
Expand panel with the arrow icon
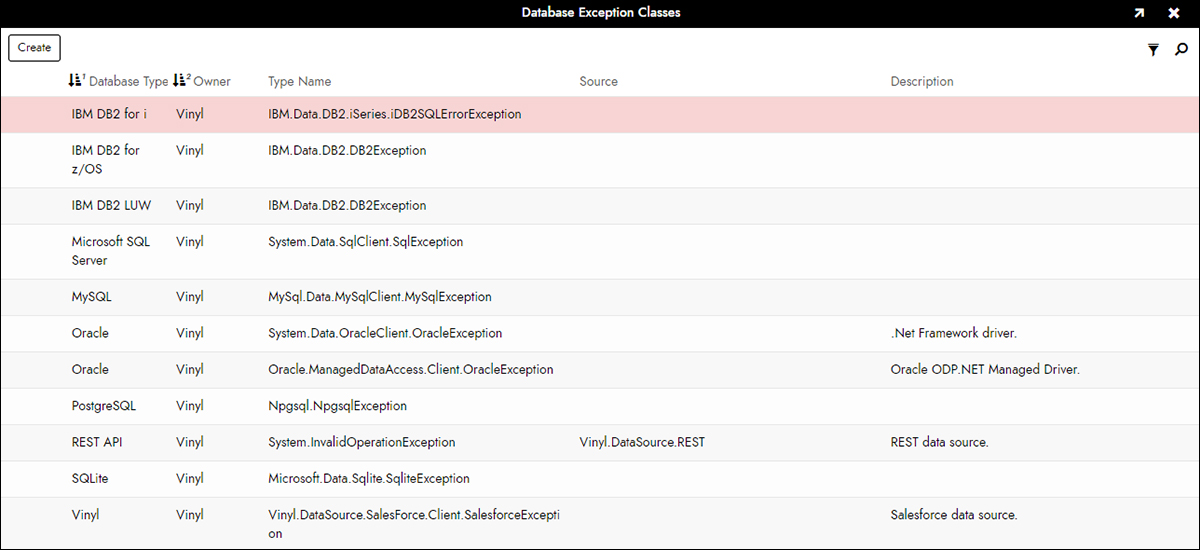1139,13
